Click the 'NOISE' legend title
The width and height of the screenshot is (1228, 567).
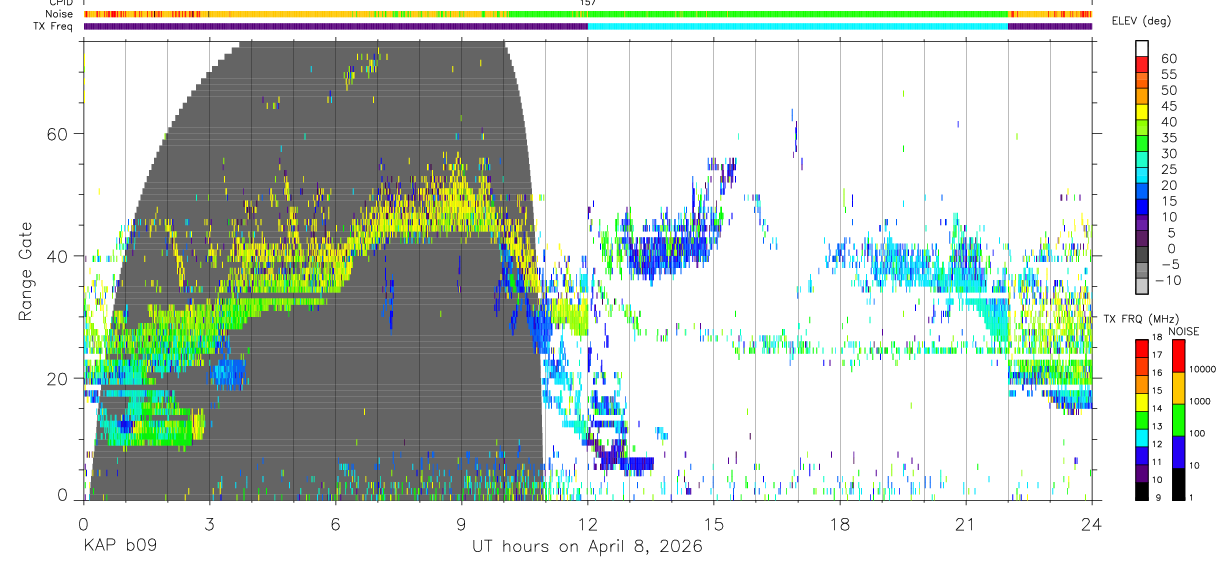tap(1184, 331)
